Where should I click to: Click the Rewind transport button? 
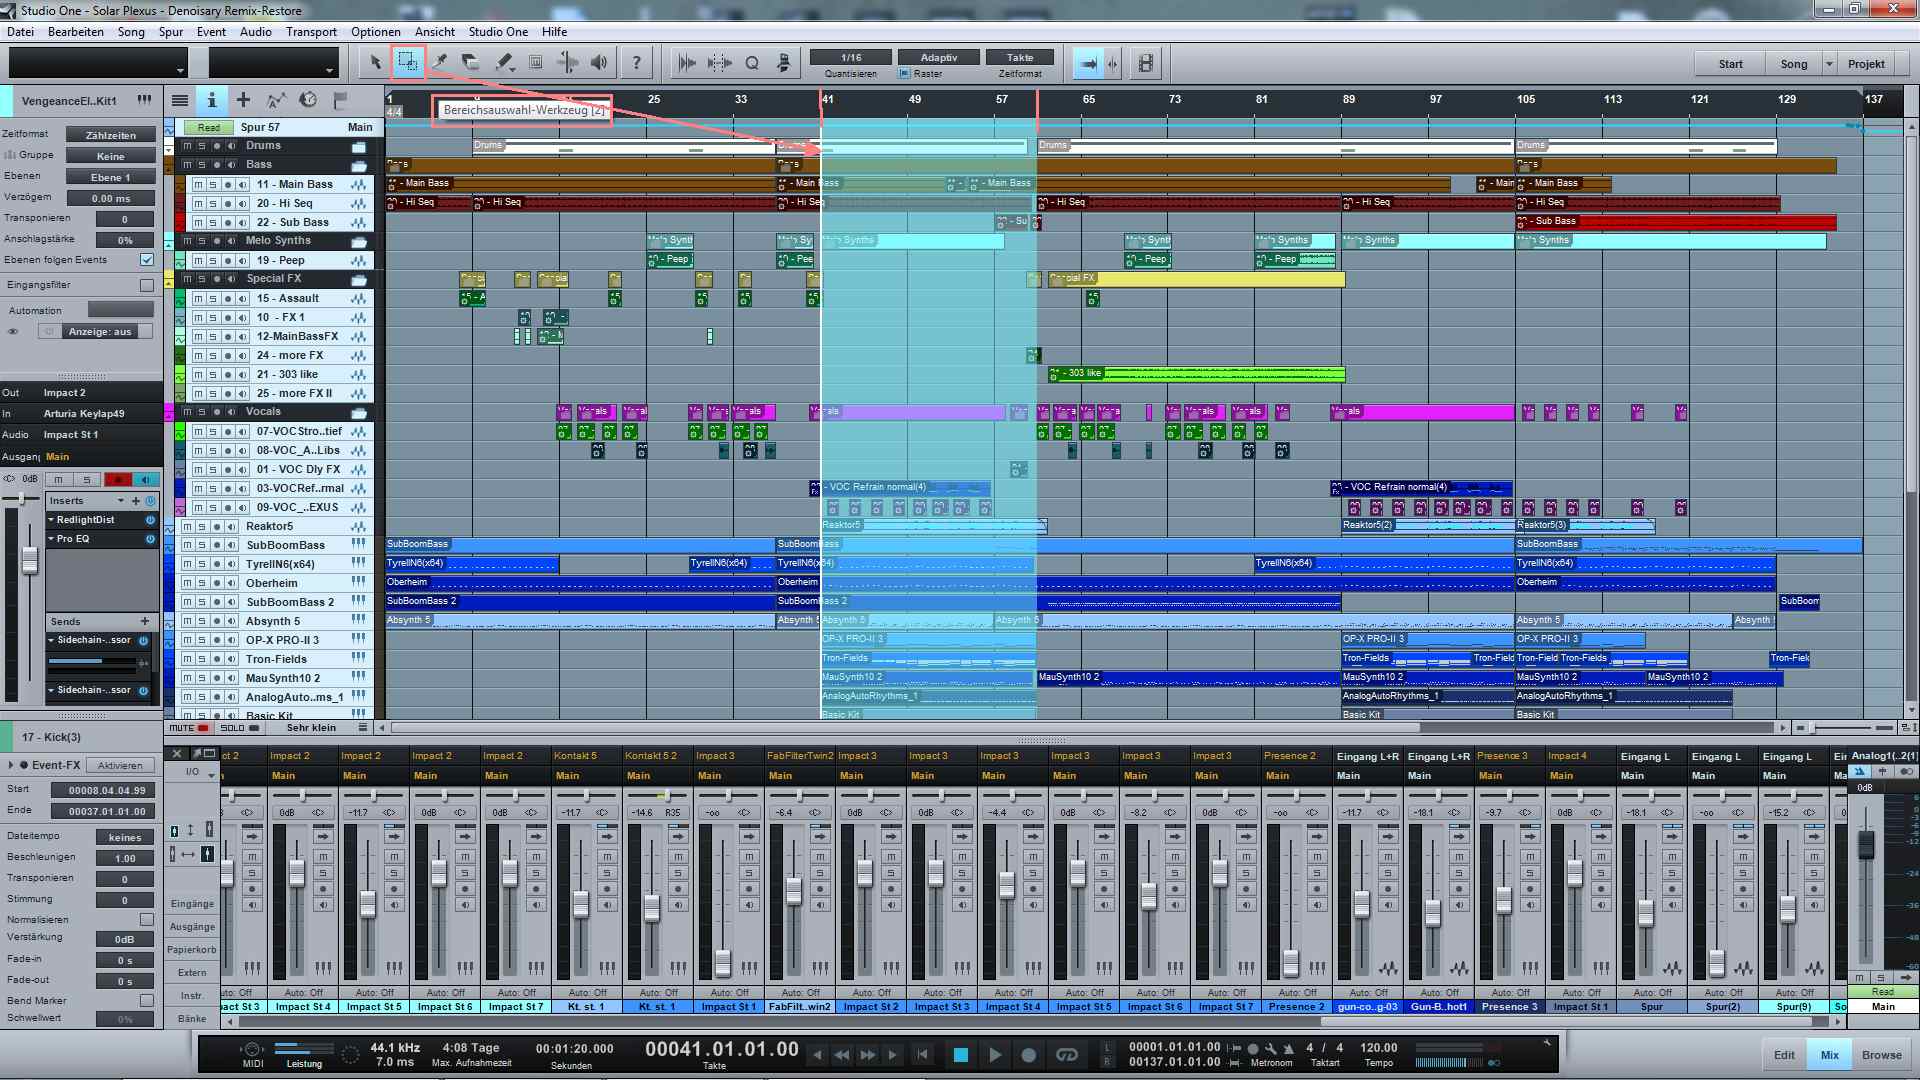[x=842, y=1054]
